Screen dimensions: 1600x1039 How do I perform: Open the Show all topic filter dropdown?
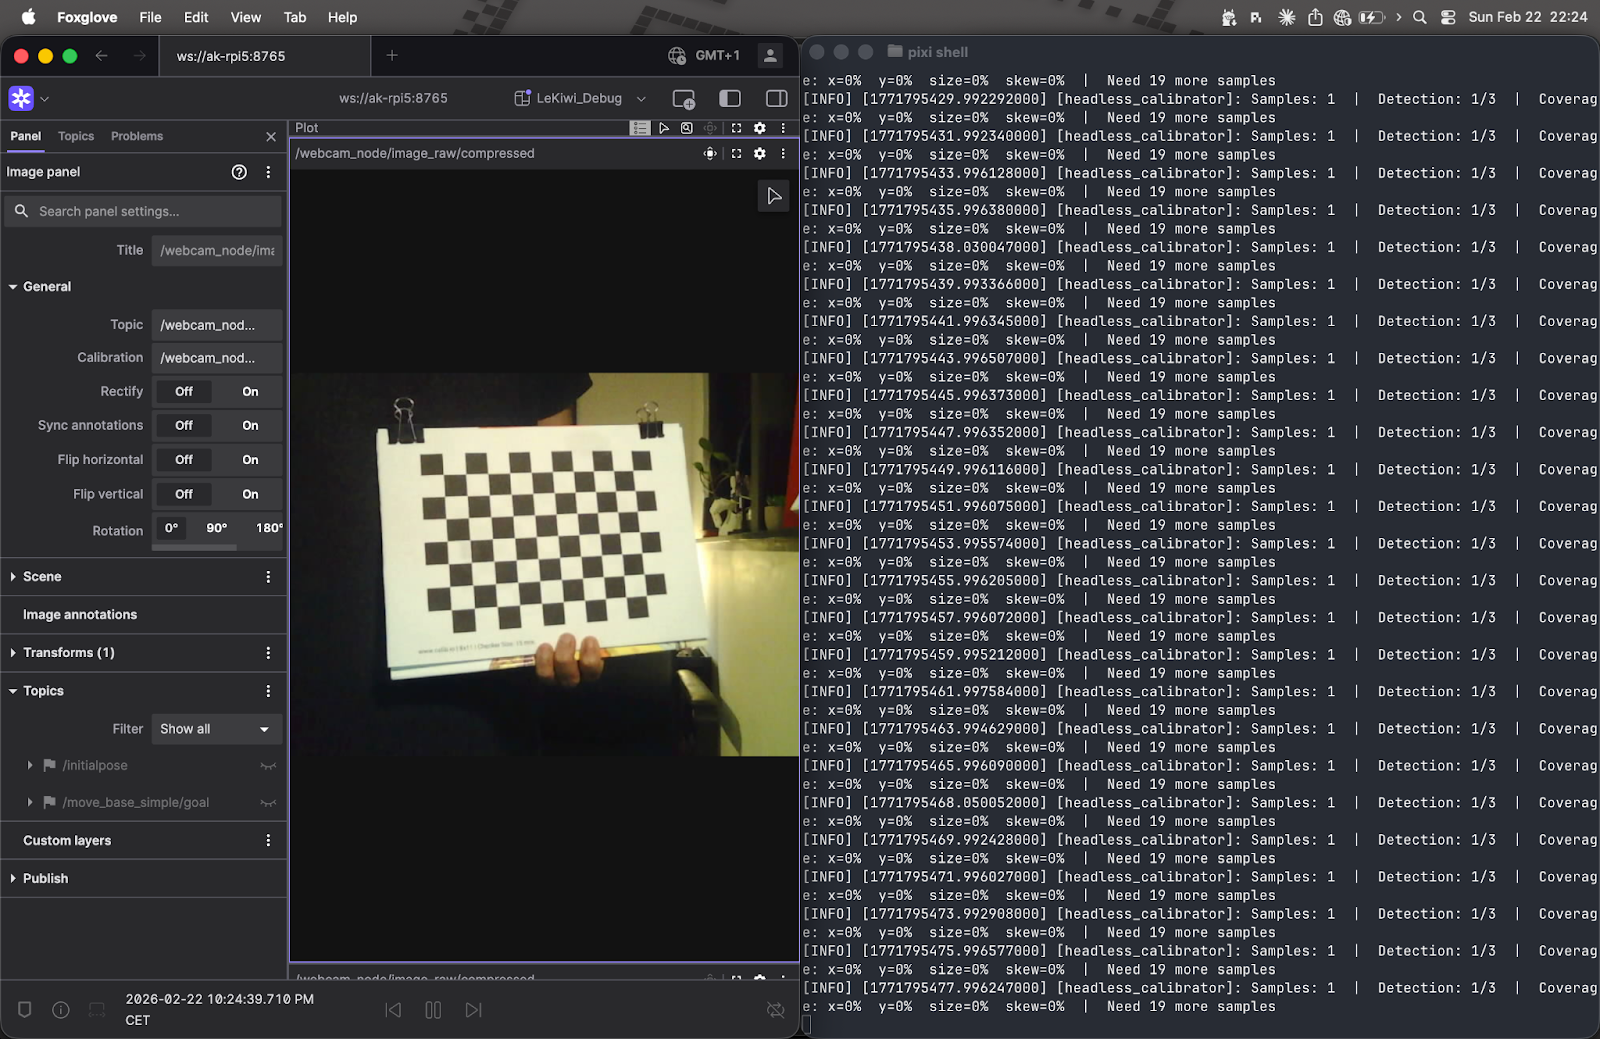tap(216, 729)
